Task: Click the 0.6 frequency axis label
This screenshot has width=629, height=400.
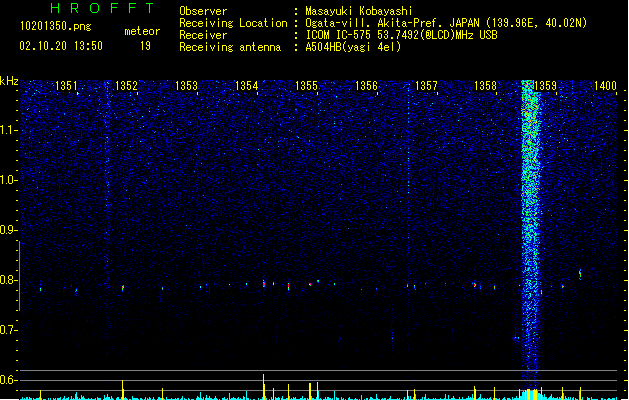Action: pyautogui.click(x=8, y=380)
